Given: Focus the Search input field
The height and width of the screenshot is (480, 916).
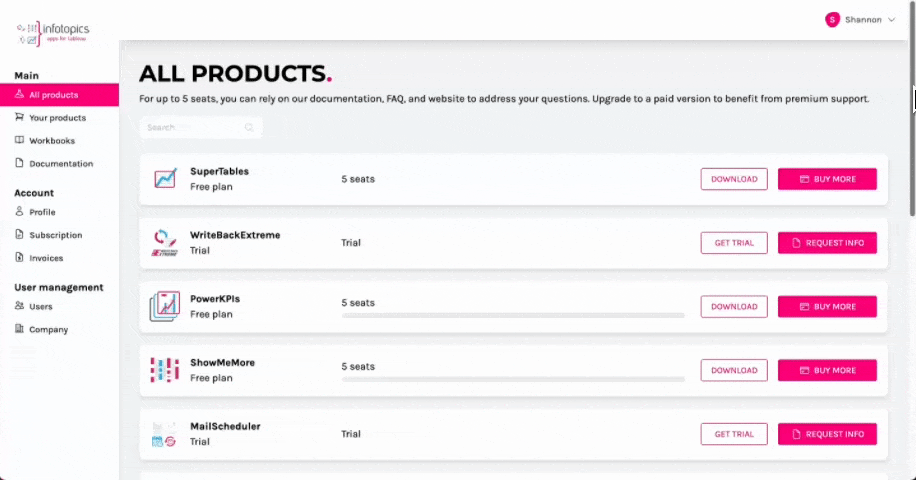Looking at the screenshot, I should click(201, 127).
